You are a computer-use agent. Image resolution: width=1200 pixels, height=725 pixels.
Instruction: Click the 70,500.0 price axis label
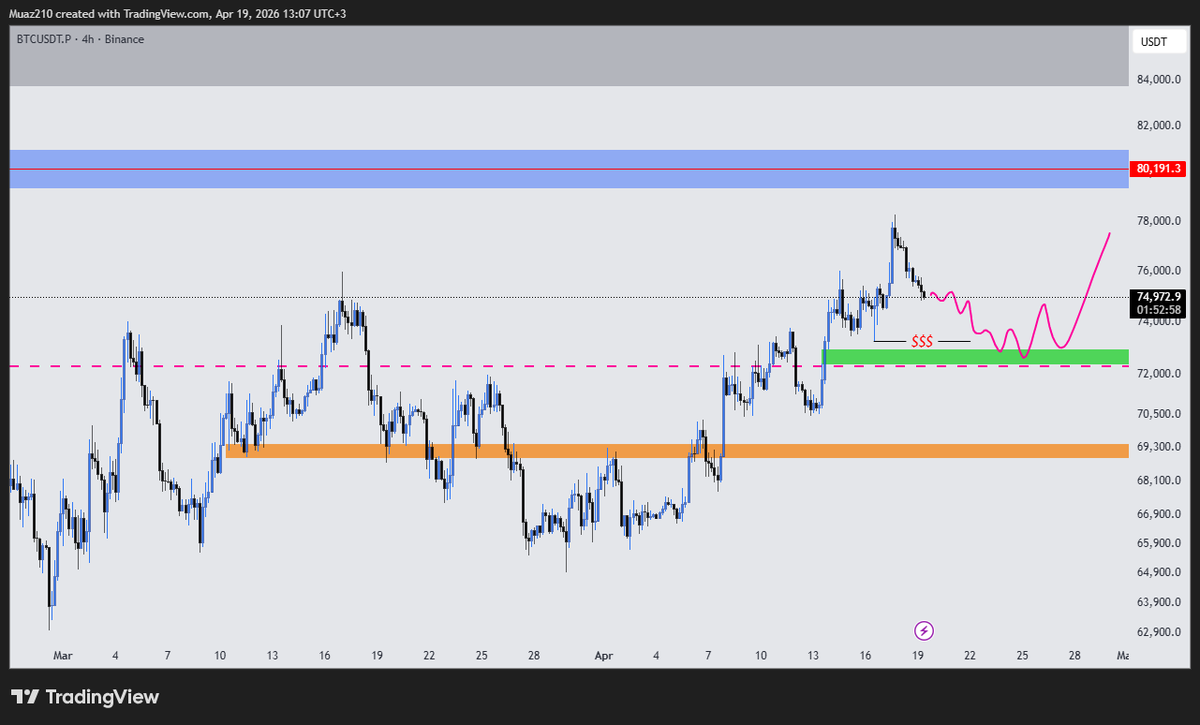(x=1158, y=414)
